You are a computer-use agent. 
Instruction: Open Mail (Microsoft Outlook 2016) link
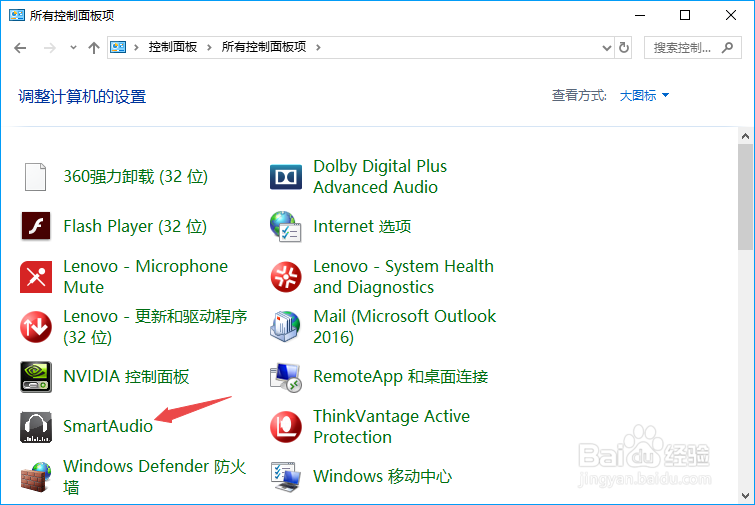click(x=404, y=326)
